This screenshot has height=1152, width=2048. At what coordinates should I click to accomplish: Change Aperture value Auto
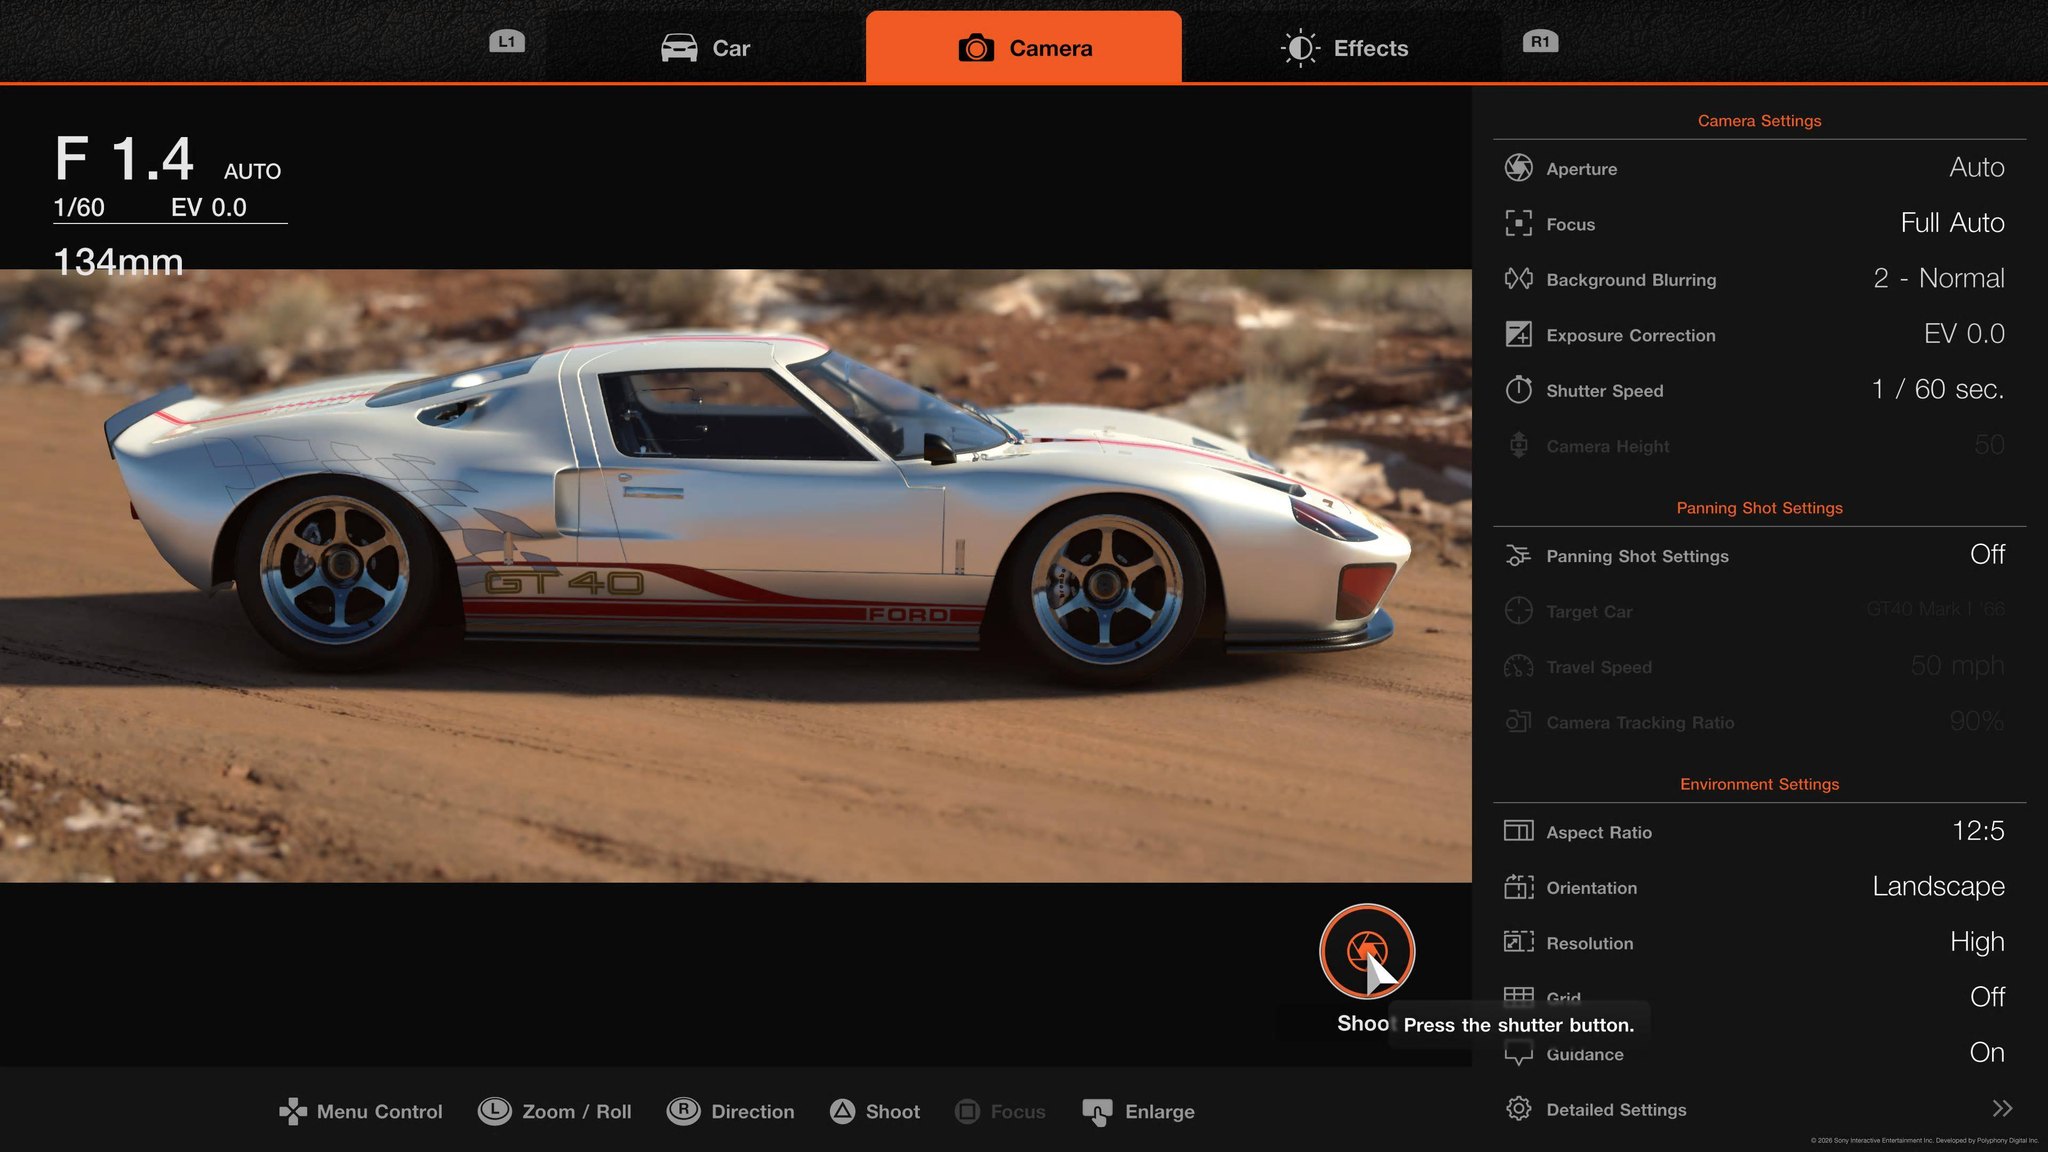[x=1976, y=167]
